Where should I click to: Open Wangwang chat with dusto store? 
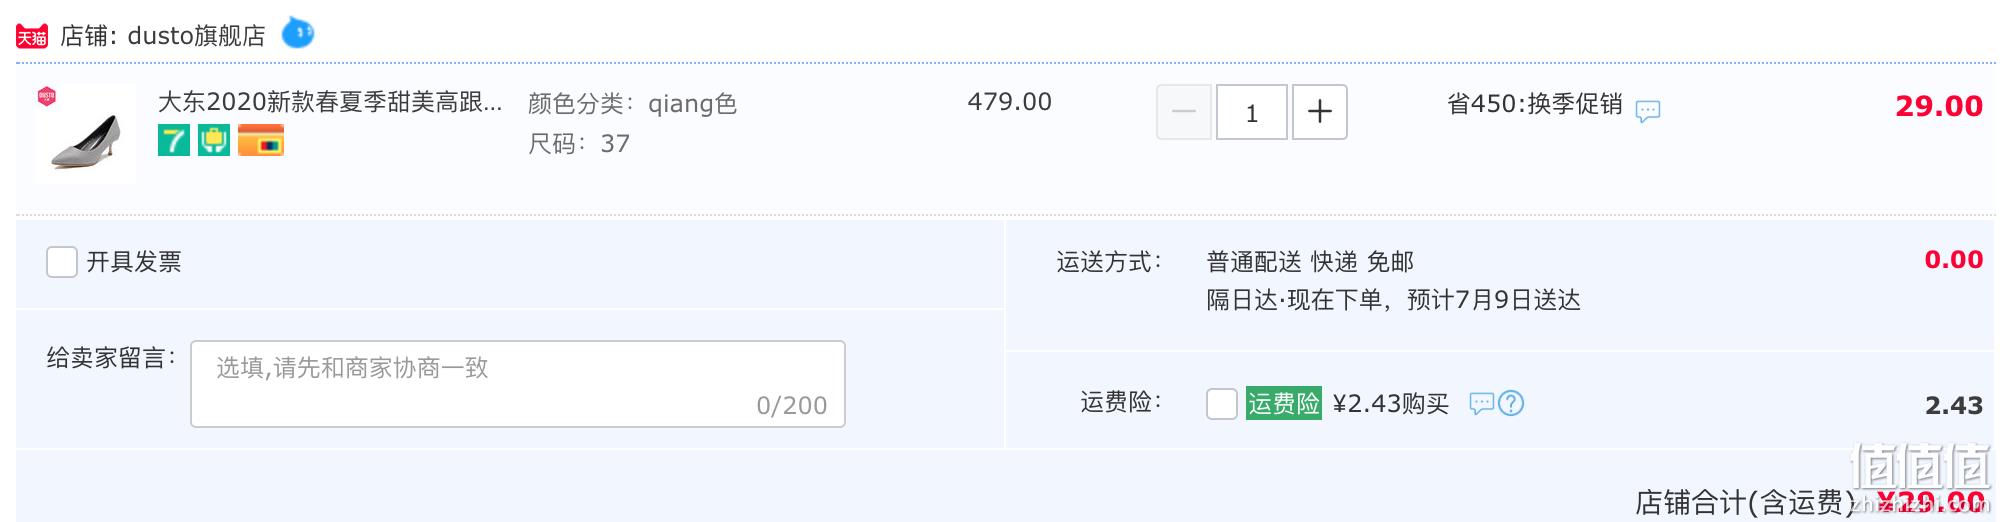pos(297,33)
